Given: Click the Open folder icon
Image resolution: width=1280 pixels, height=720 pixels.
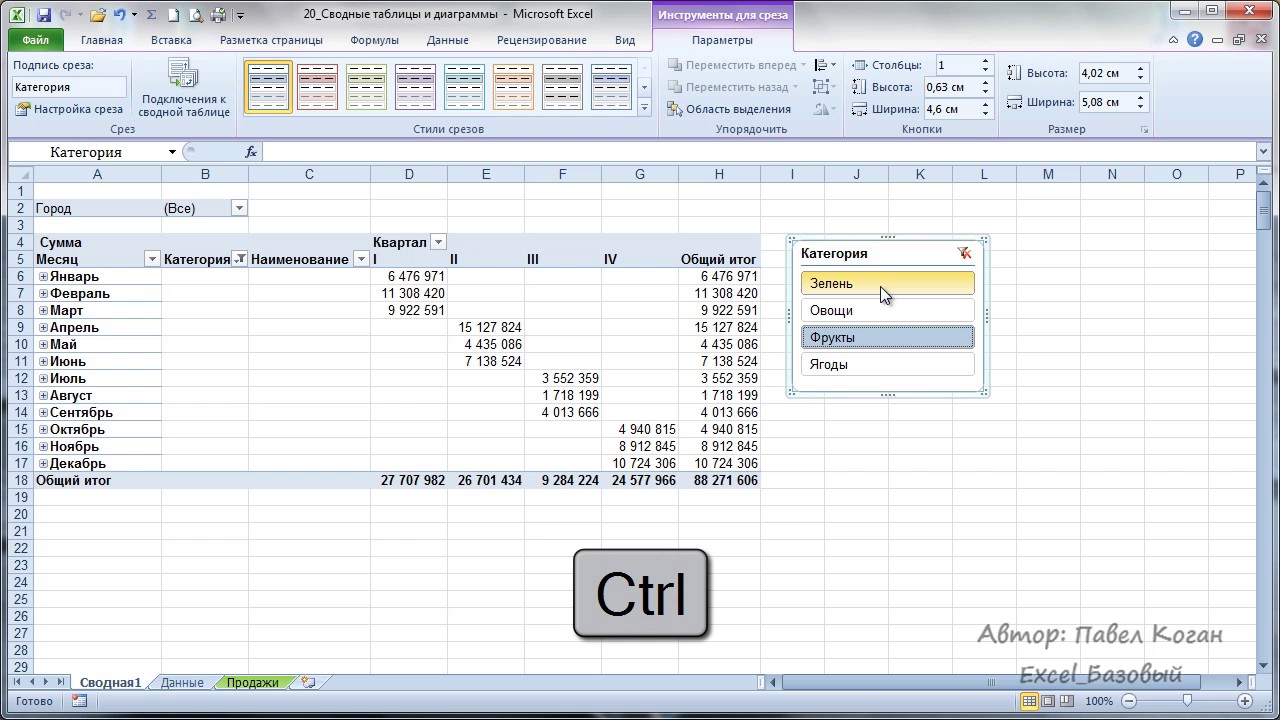Looking at the screenshot, I should pos(97,15).
